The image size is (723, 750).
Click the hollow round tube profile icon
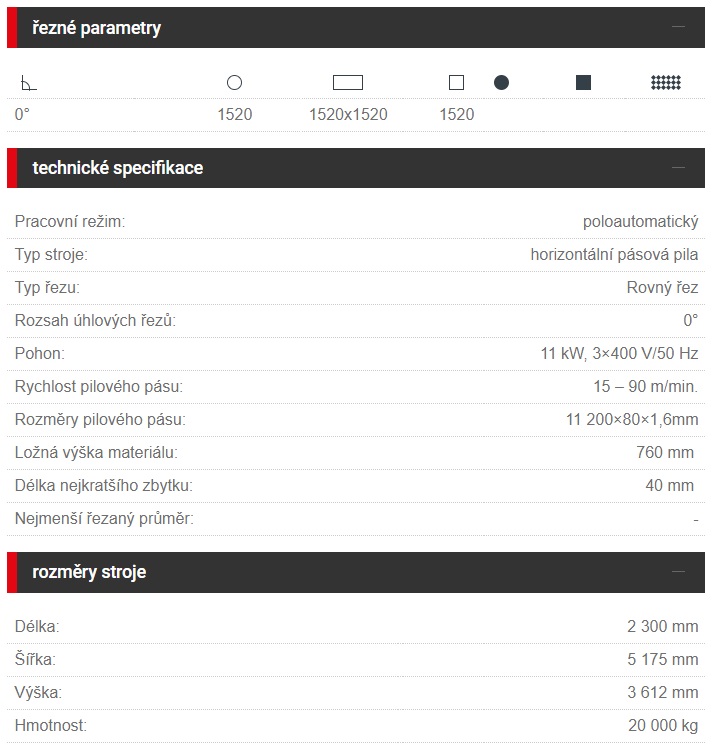pyautogui.click(x=234, y=83)
